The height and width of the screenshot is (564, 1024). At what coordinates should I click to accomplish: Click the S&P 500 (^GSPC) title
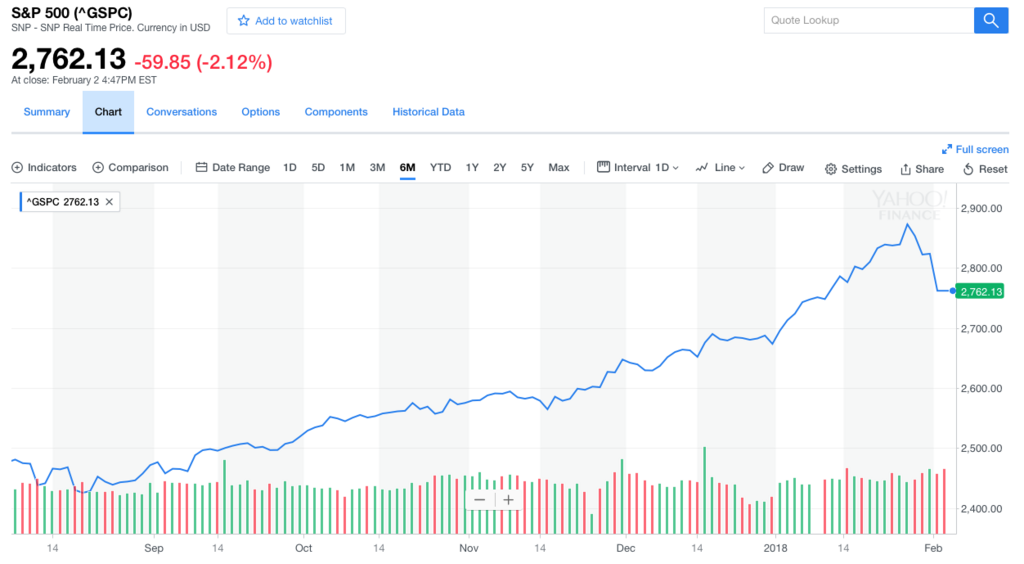[72, 12]
